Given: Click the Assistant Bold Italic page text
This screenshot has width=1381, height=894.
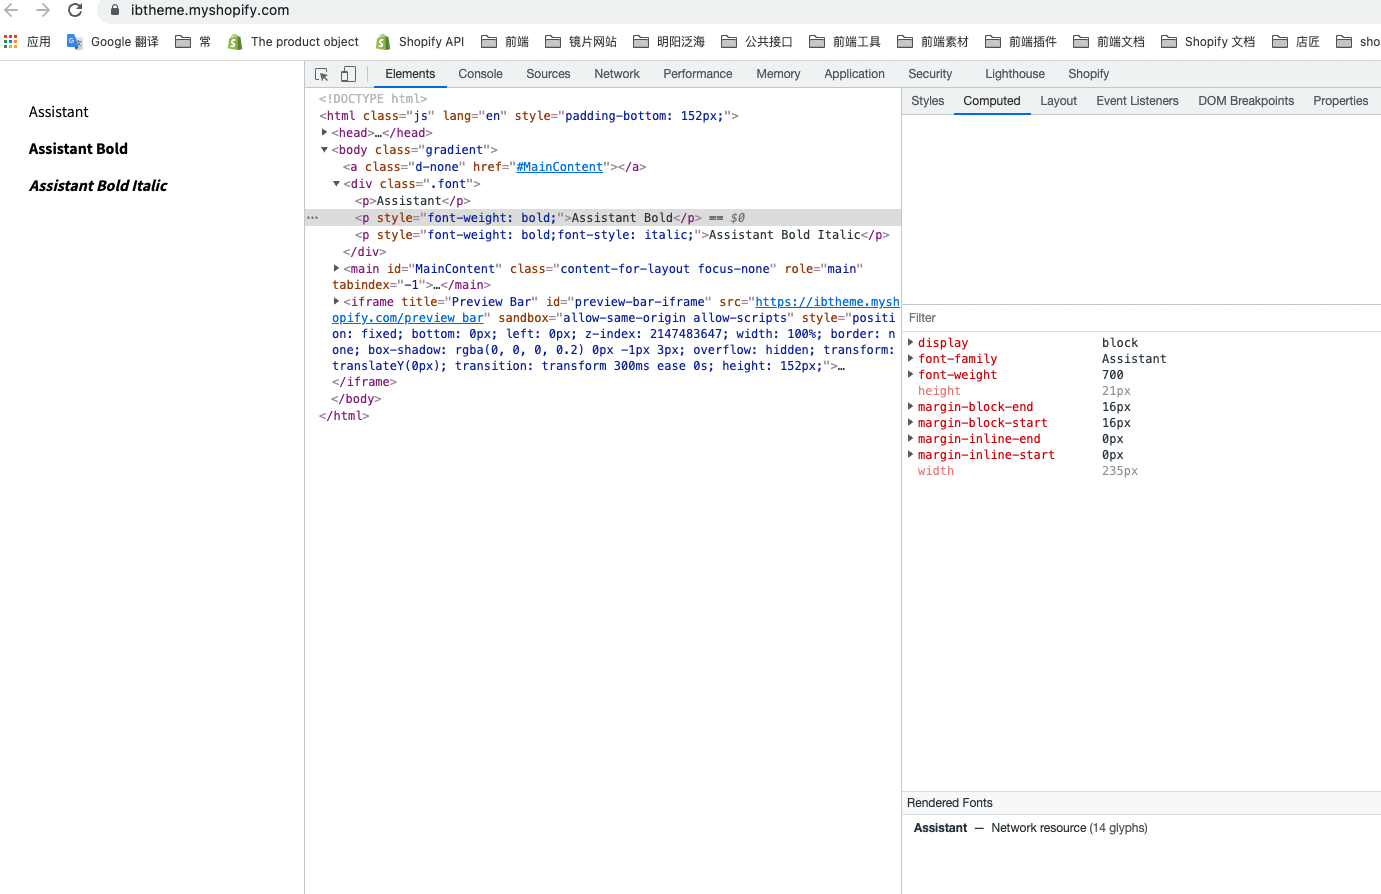Looking at the screenshot, I should [98, 186].
